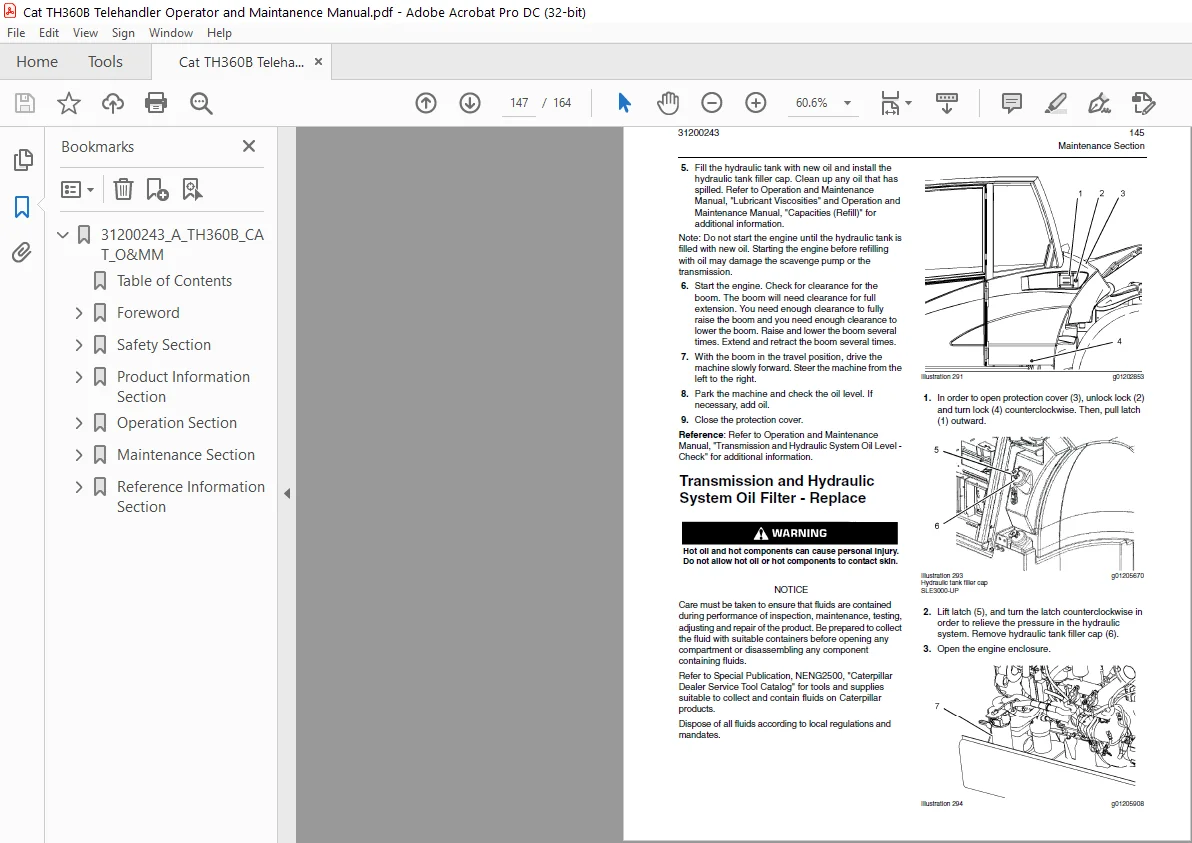1192x843 pixels.
Task: Open bookmarks options menu dropdown
Action: [x=77, y=189]
